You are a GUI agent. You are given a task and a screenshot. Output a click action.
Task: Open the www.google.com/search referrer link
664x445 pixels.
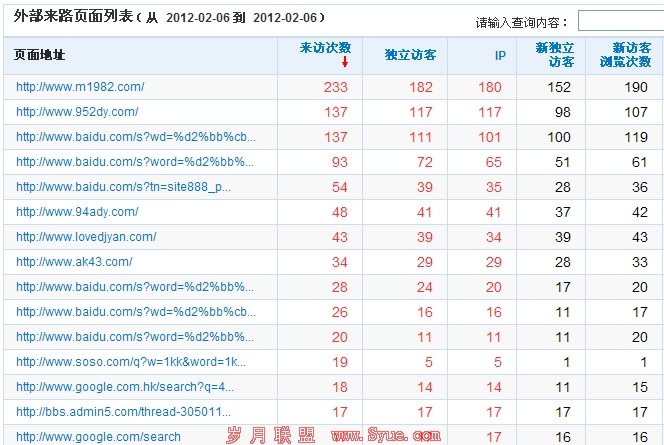(98, 437)
